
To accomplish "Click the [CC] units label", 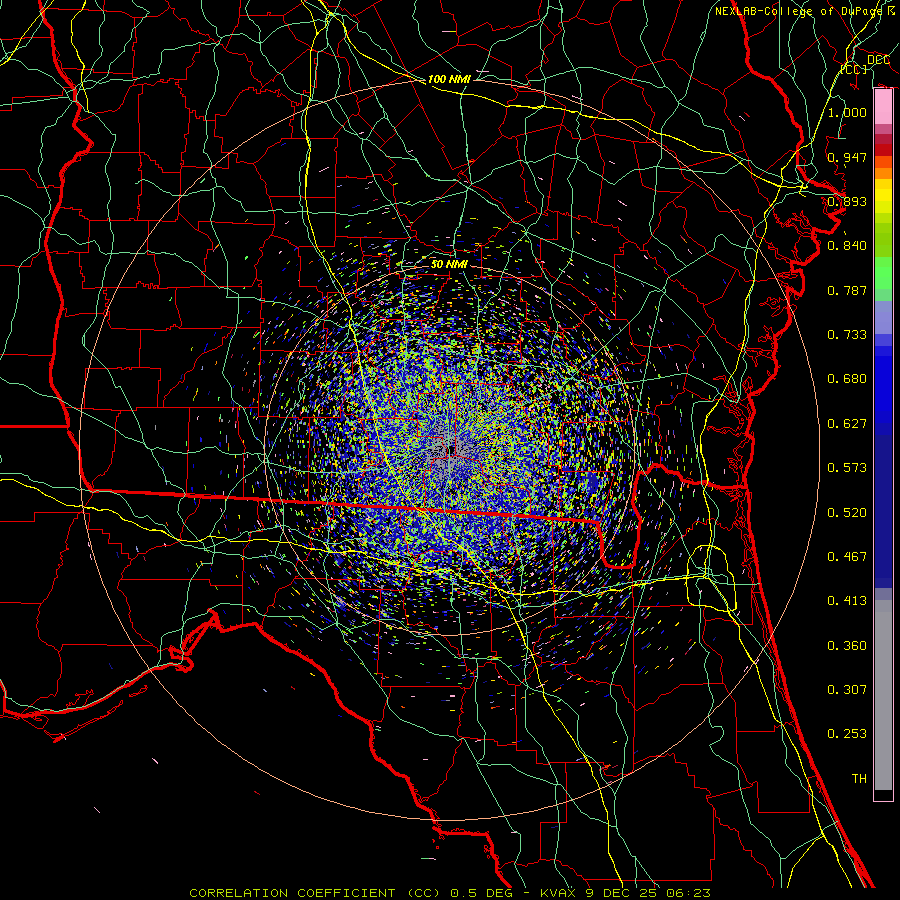I will coord(854,69).
